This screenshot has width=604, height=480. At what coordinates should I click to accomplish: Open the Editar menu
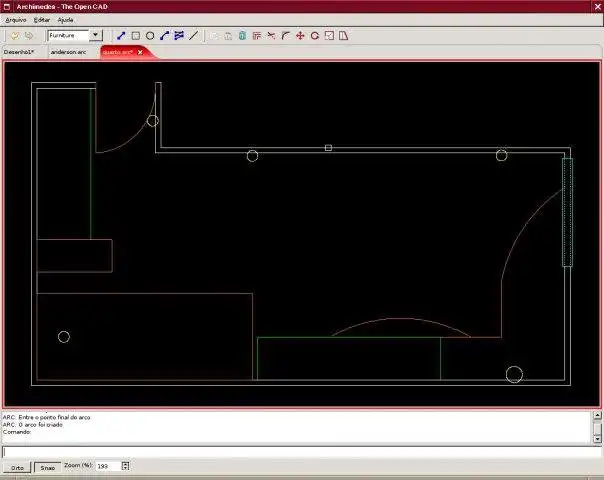click(42, 20)
